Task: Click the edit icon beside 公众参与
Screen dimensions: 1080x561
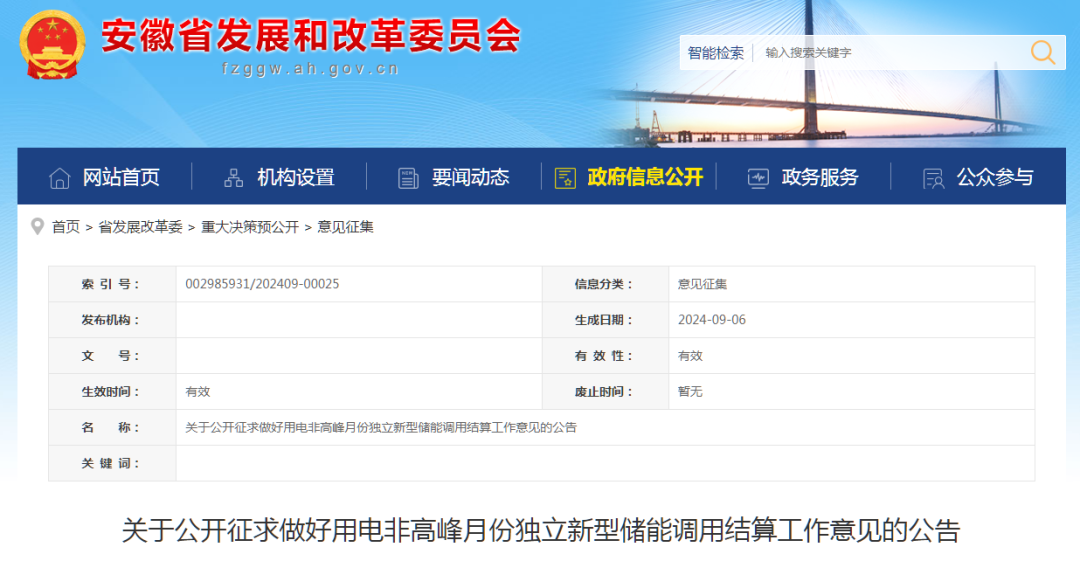Action: point(933,178)
